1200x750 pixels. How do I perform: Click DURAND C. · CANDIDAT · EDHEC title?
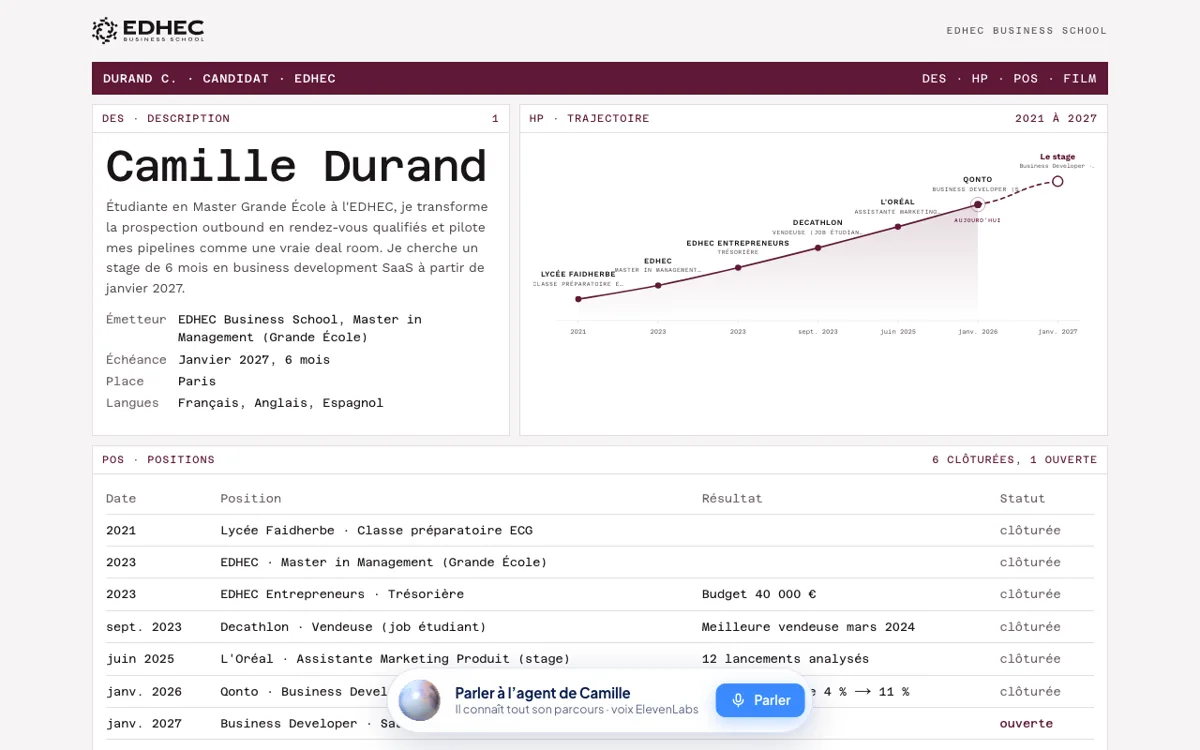pos(219,79)
